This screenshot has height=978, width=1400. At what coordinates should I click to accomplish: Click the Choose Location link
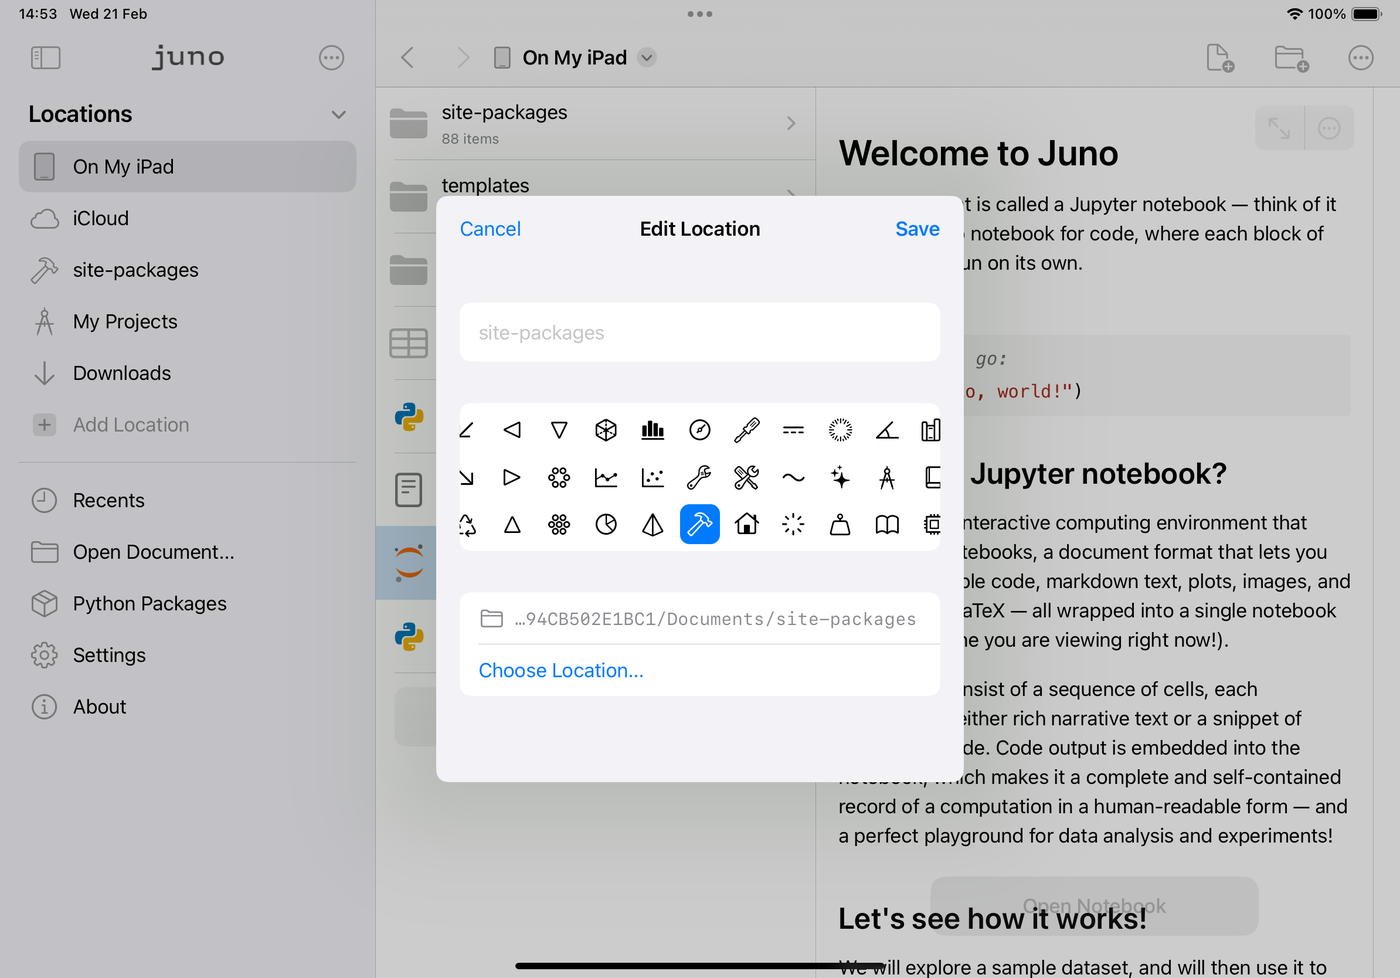561,670
